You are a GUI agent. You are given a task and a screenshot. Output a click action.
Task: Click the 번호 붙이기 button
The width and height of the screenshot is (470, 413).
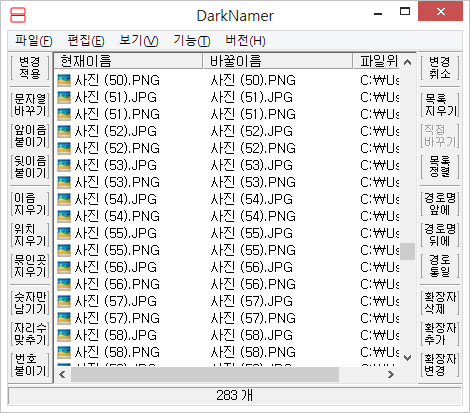click(x=30, y=365)
